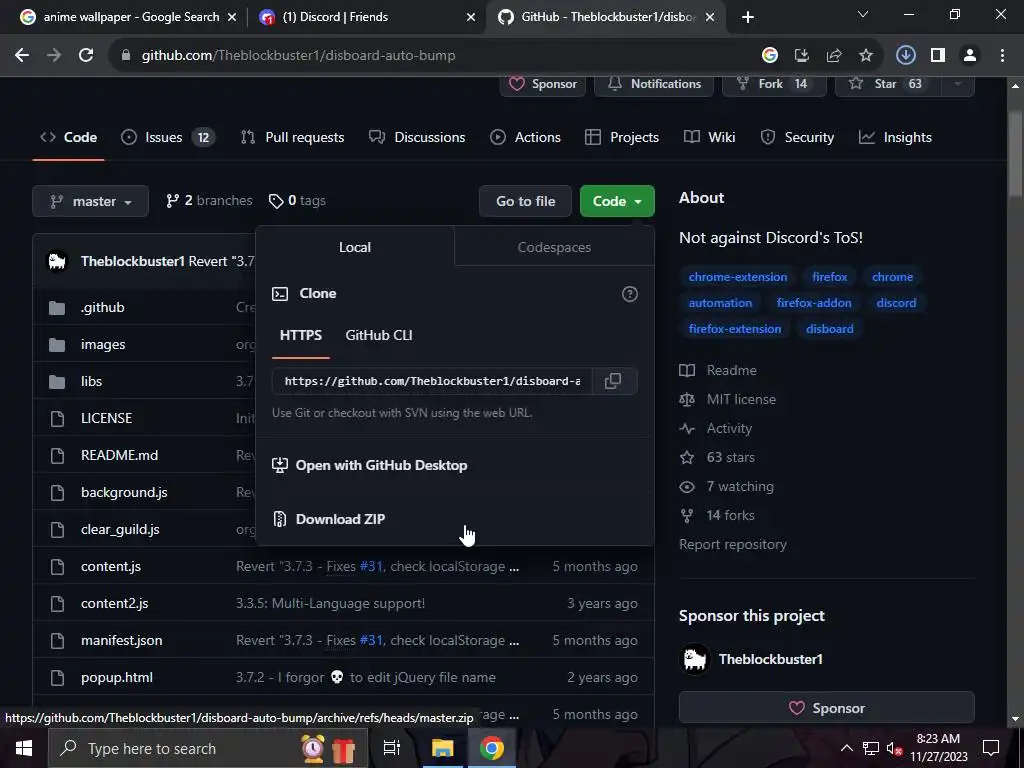Click the firefox-addon topic tag
The height and width of the screenshot is (768, 1024).
point(814,303)
